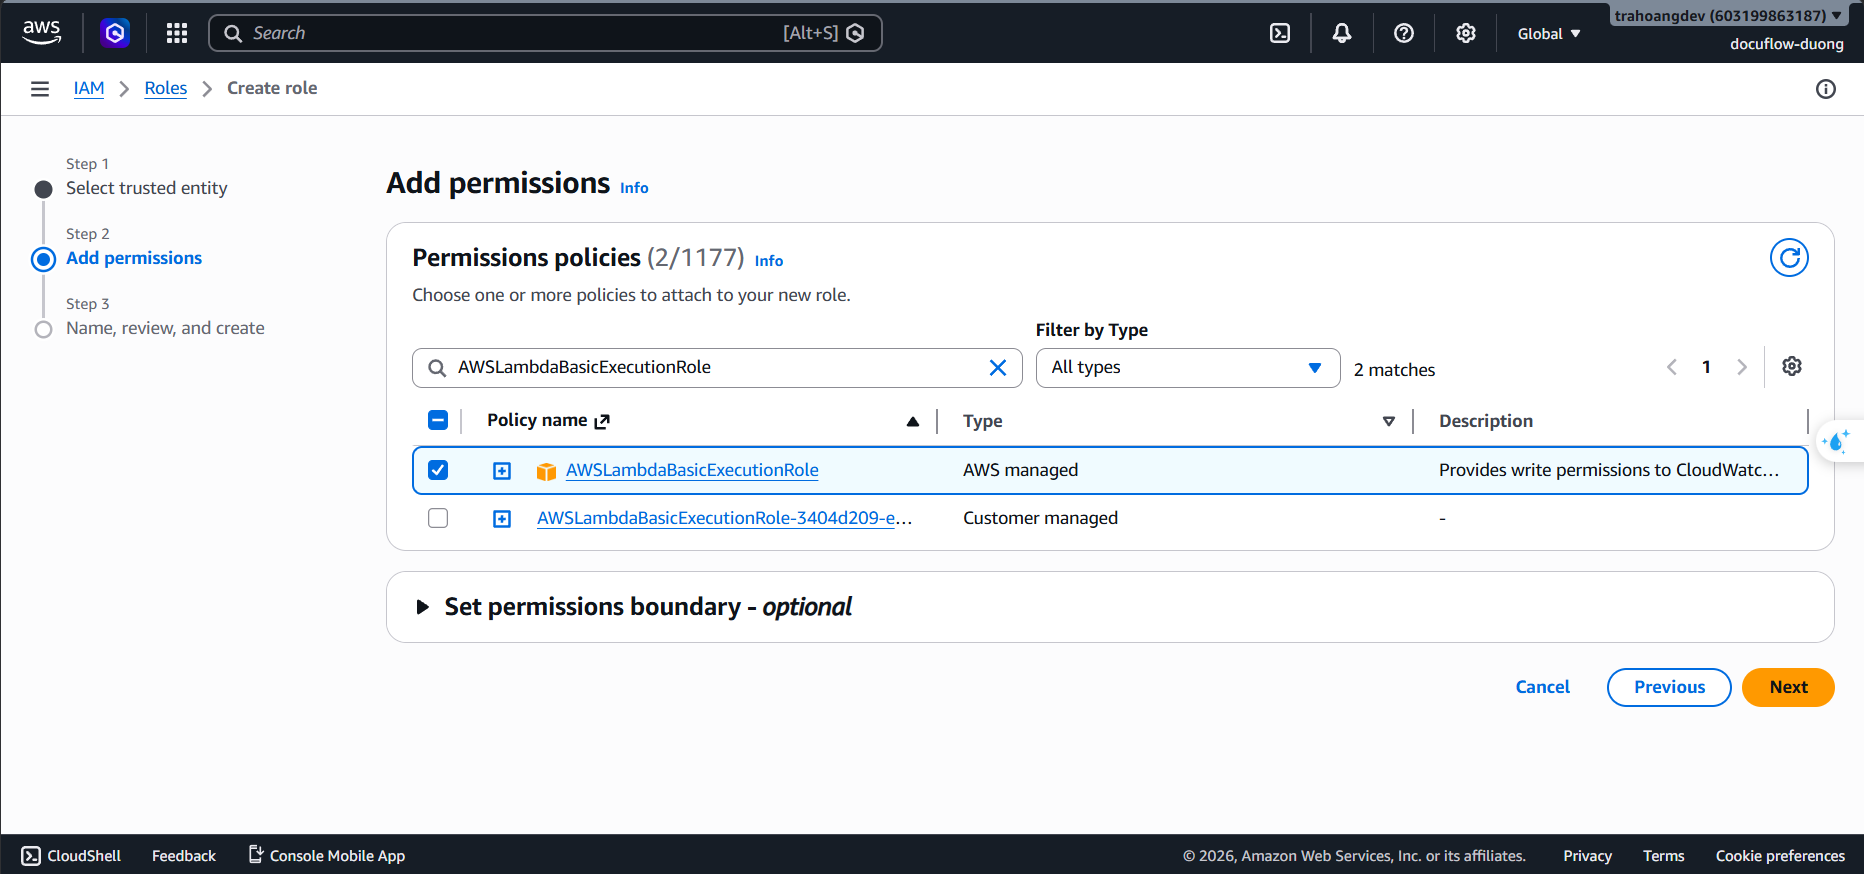Toggle the side navigation hamburger menu

click(x=40, y=89)
